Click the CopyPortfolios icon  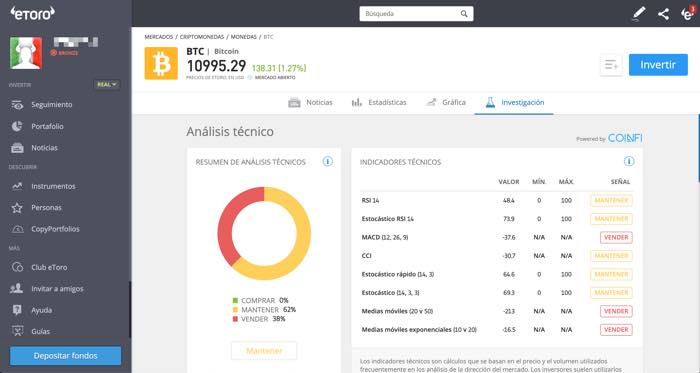17,229
